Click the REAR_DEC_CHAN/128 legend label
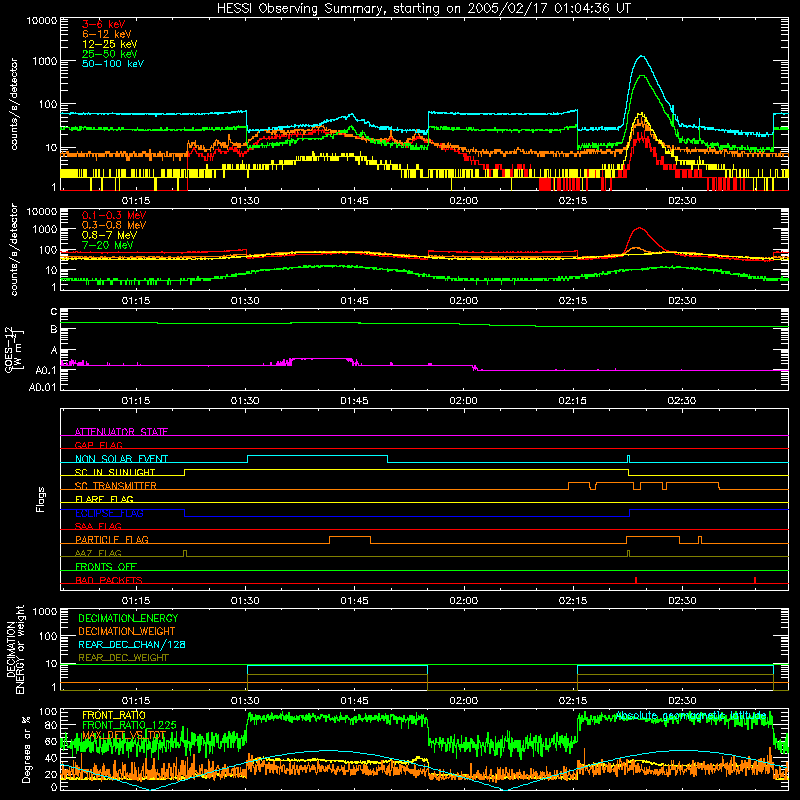 click(x=132, y=644)
